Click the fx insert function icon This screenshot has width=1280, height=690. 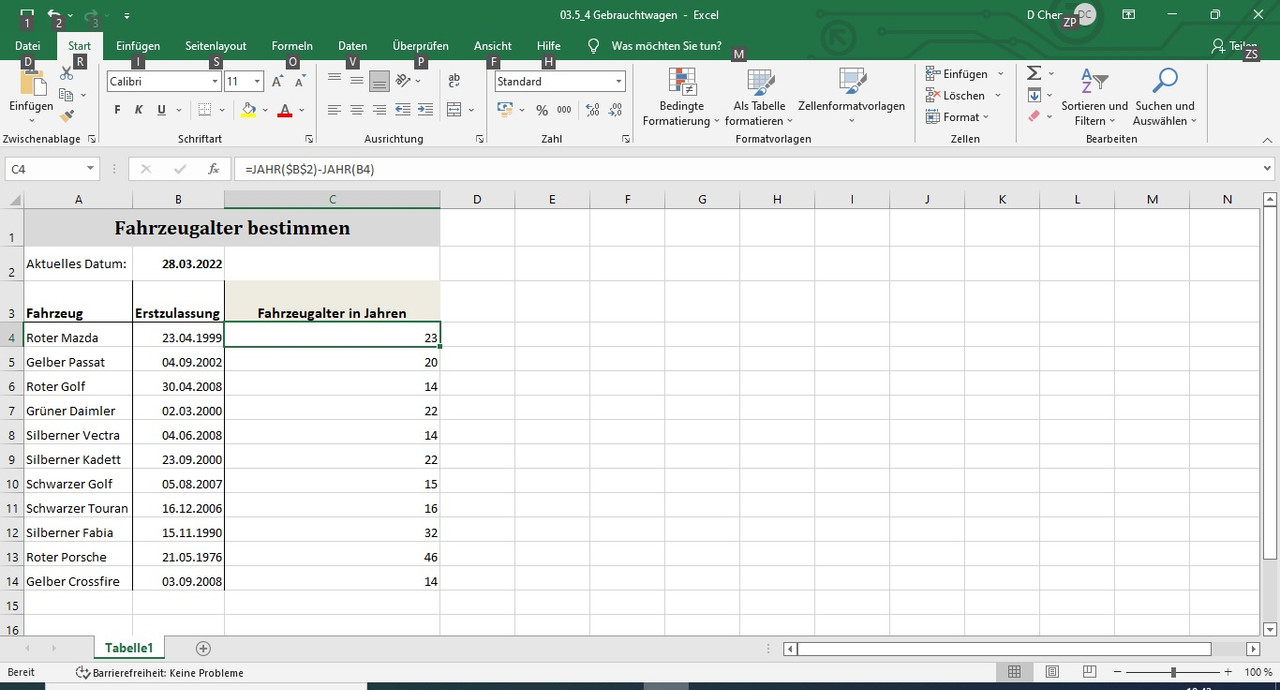[213, 169]
